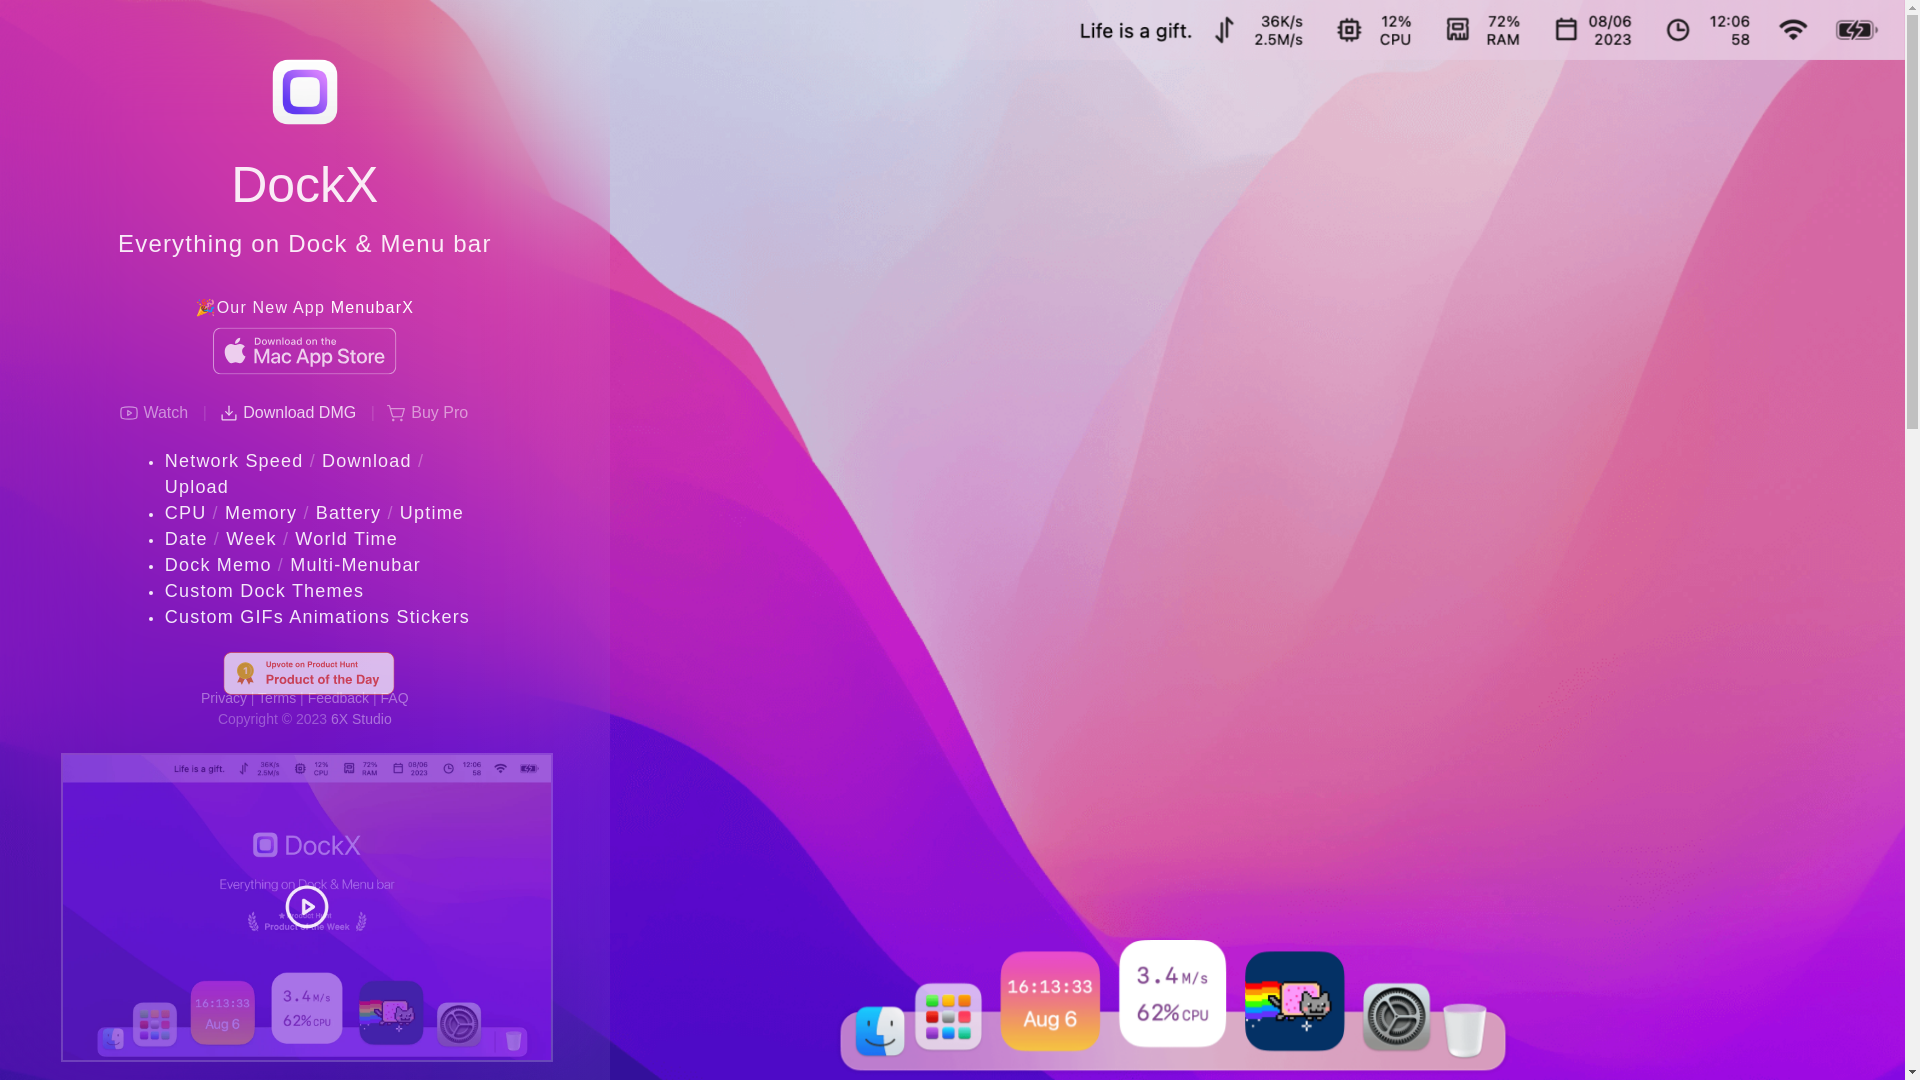The image size is (1920, 1080).
Task: Click the 12:06 58 time reading
Action: pos(1730,31)
